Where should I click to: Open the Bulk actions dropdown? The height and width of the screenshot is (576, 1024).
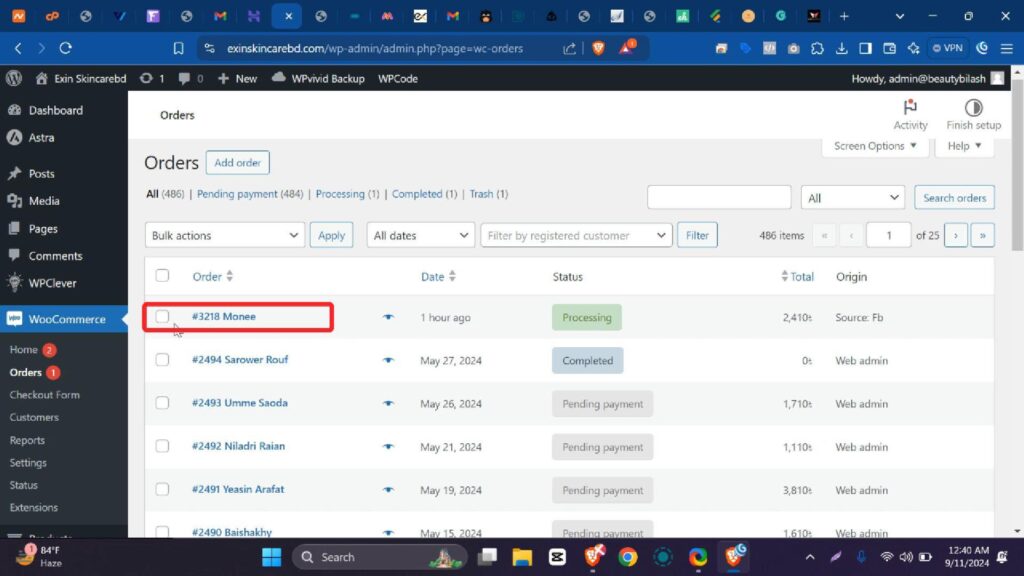click(x=224, y=235)
